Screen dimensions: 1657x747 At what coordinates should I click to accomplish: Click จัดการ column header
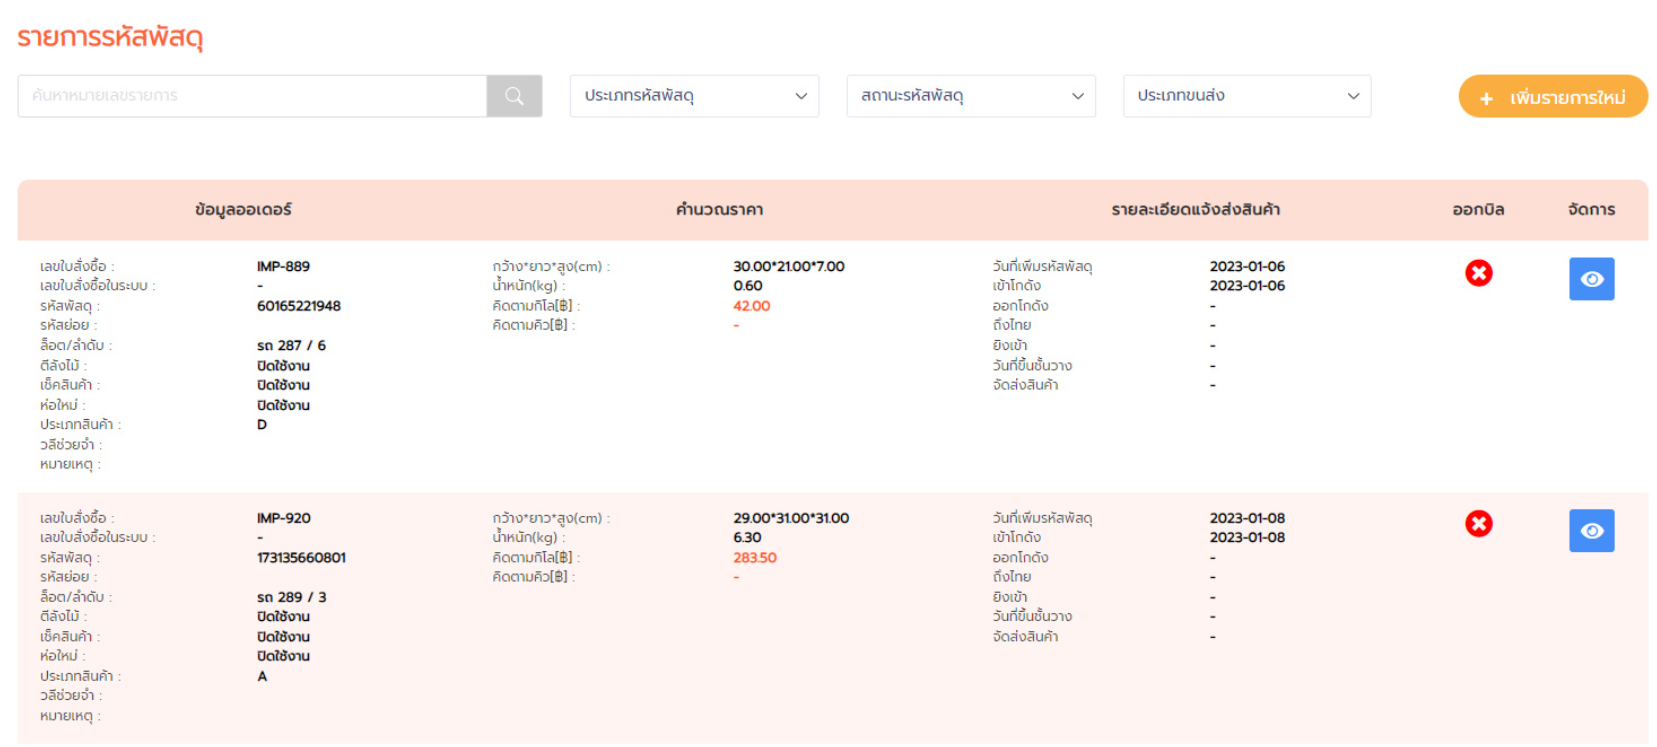pyautogui.click(x=1591, y=210)
